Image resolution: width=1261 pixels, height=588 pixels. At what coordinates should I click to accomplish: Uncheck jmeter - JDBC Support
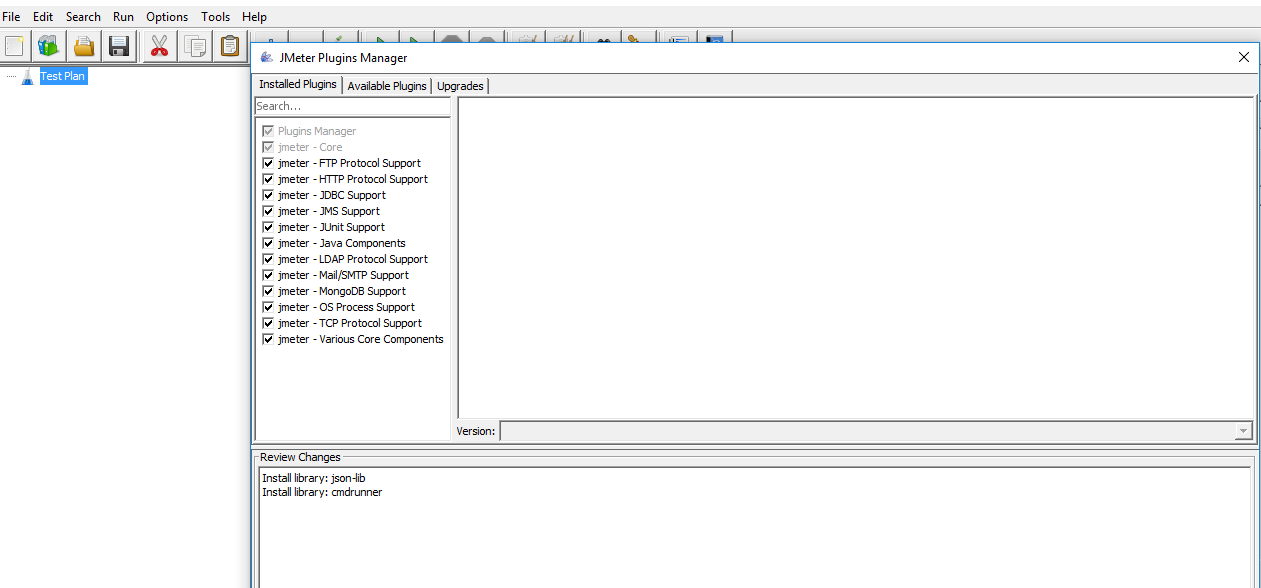268,195
